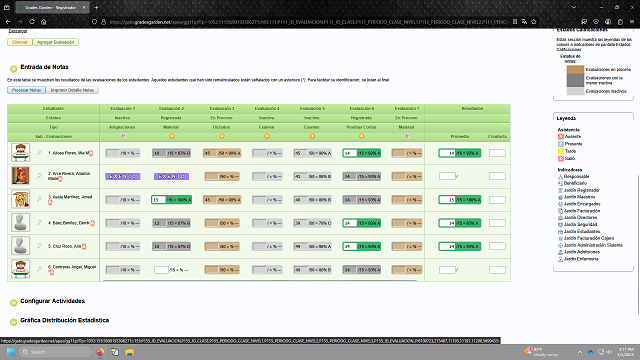This screenshot has width=640, height=360.
Task: Click the Imprimir Detalle Notas button
Action: (x=72, y=90)
